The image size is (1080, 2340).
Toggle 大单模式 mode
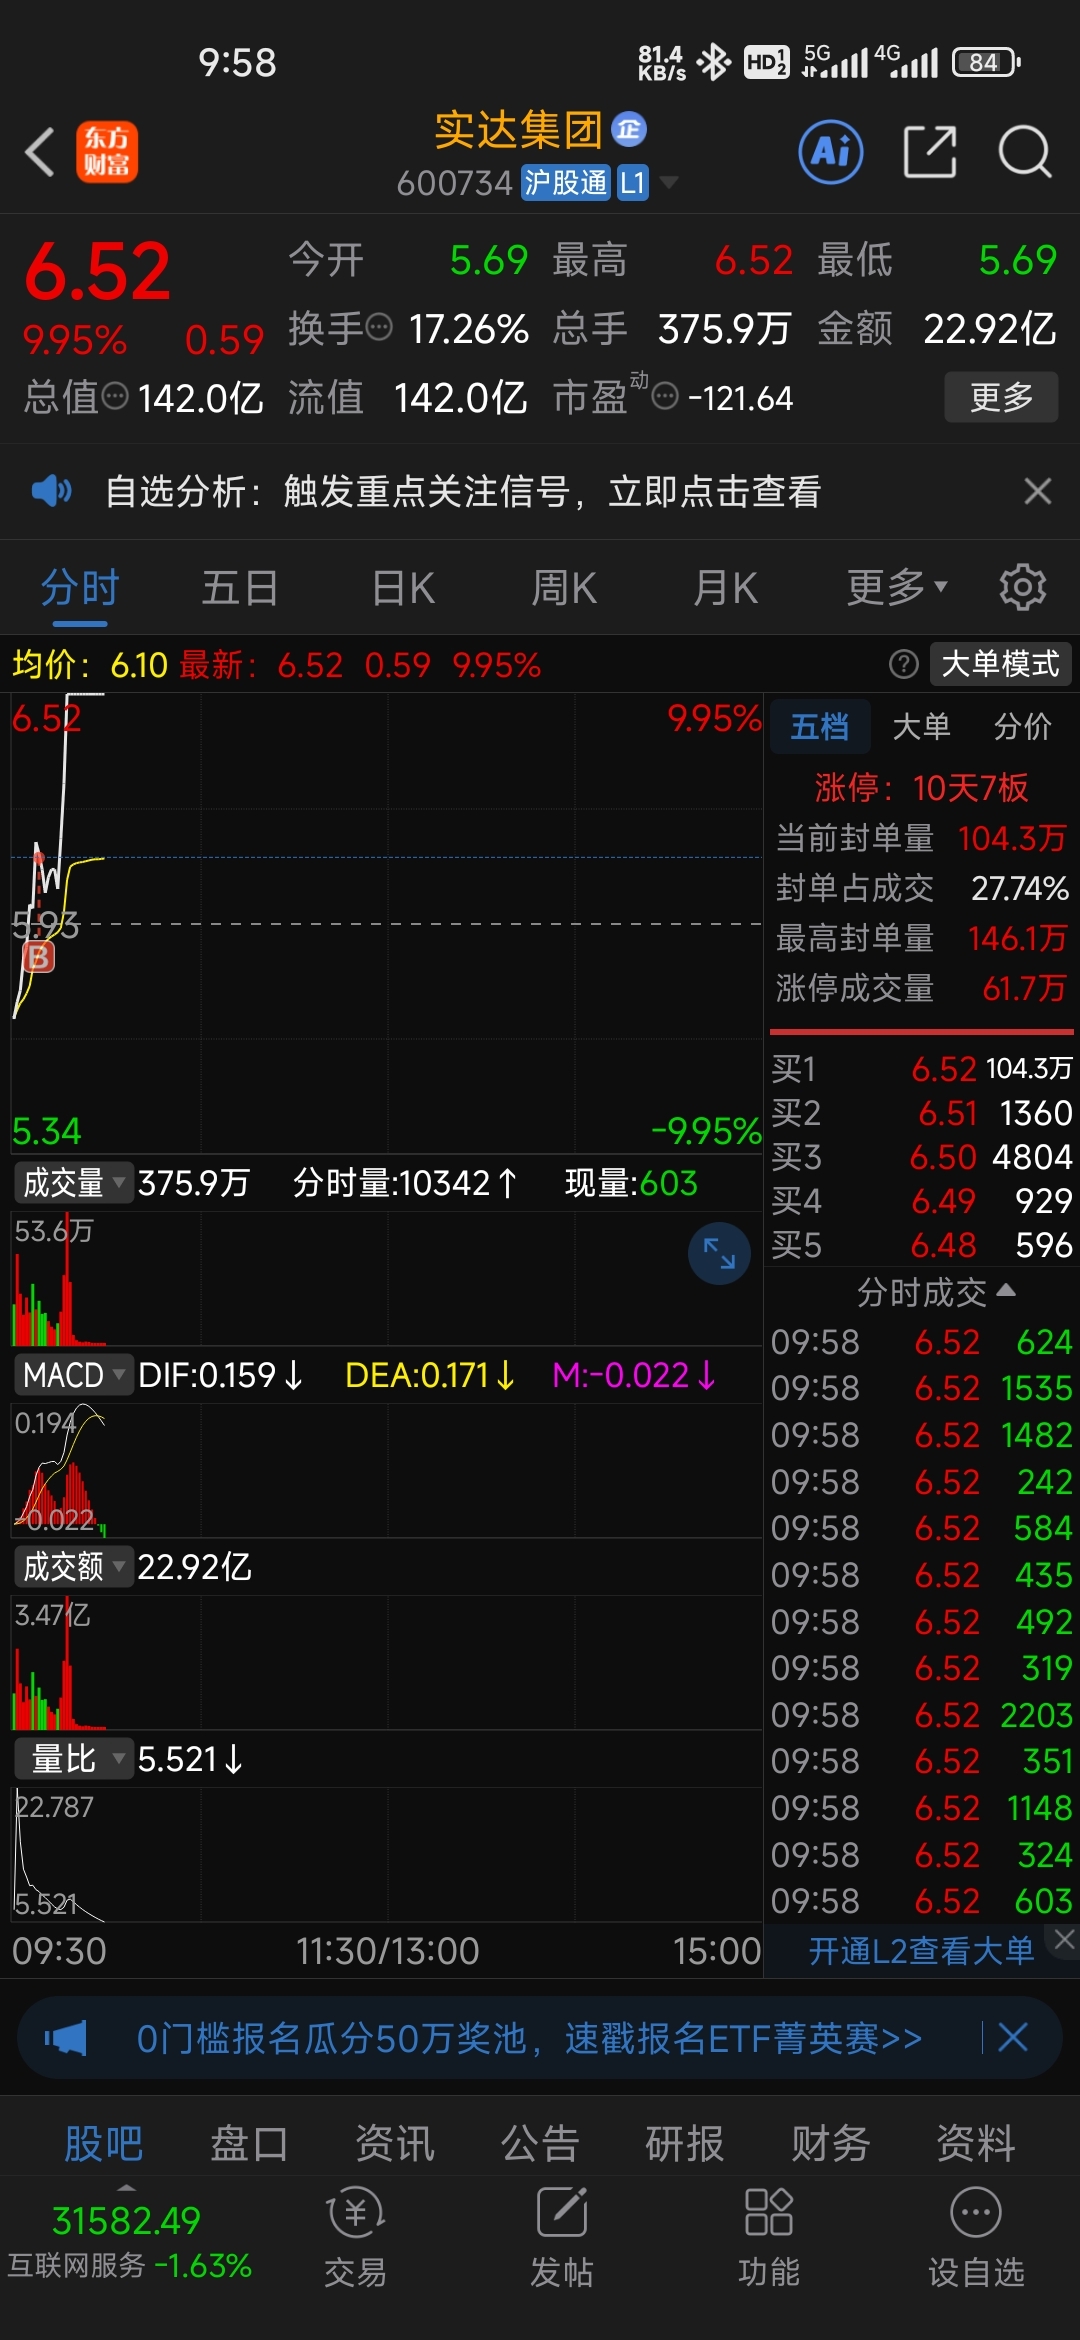coord(1000,664)
